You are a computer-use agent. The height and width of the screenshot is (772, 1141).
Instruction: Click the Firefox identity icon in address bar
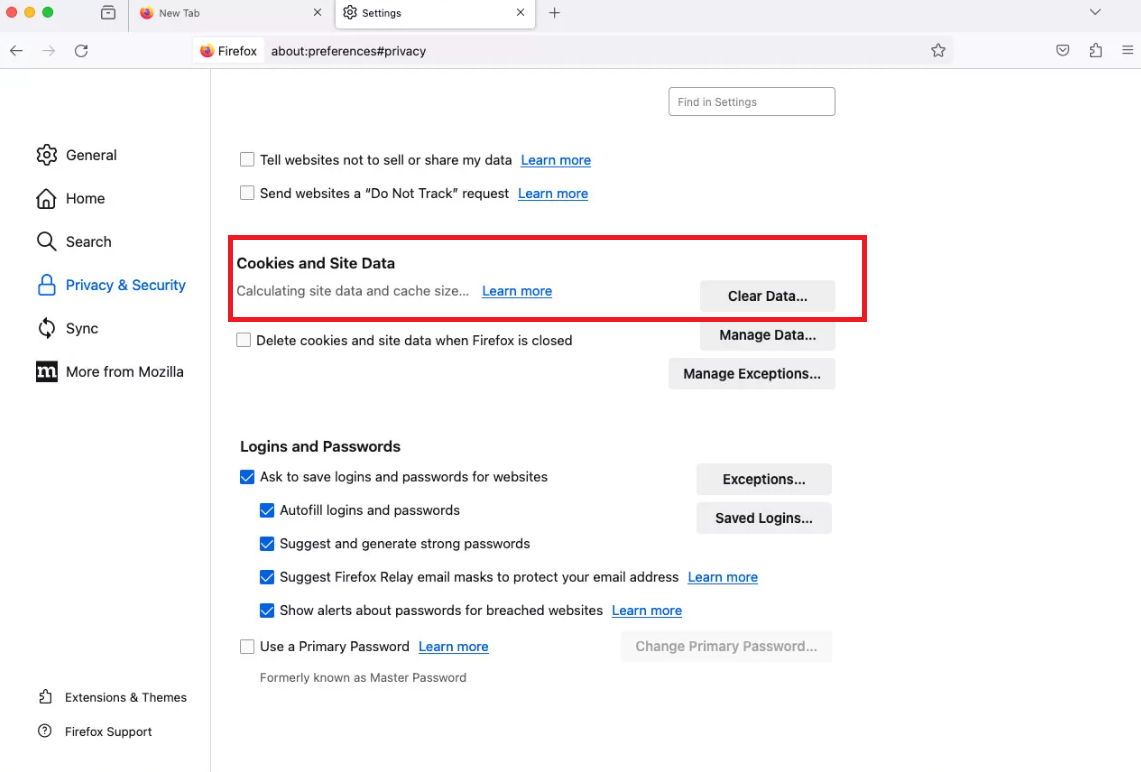(x=228, y=51)
